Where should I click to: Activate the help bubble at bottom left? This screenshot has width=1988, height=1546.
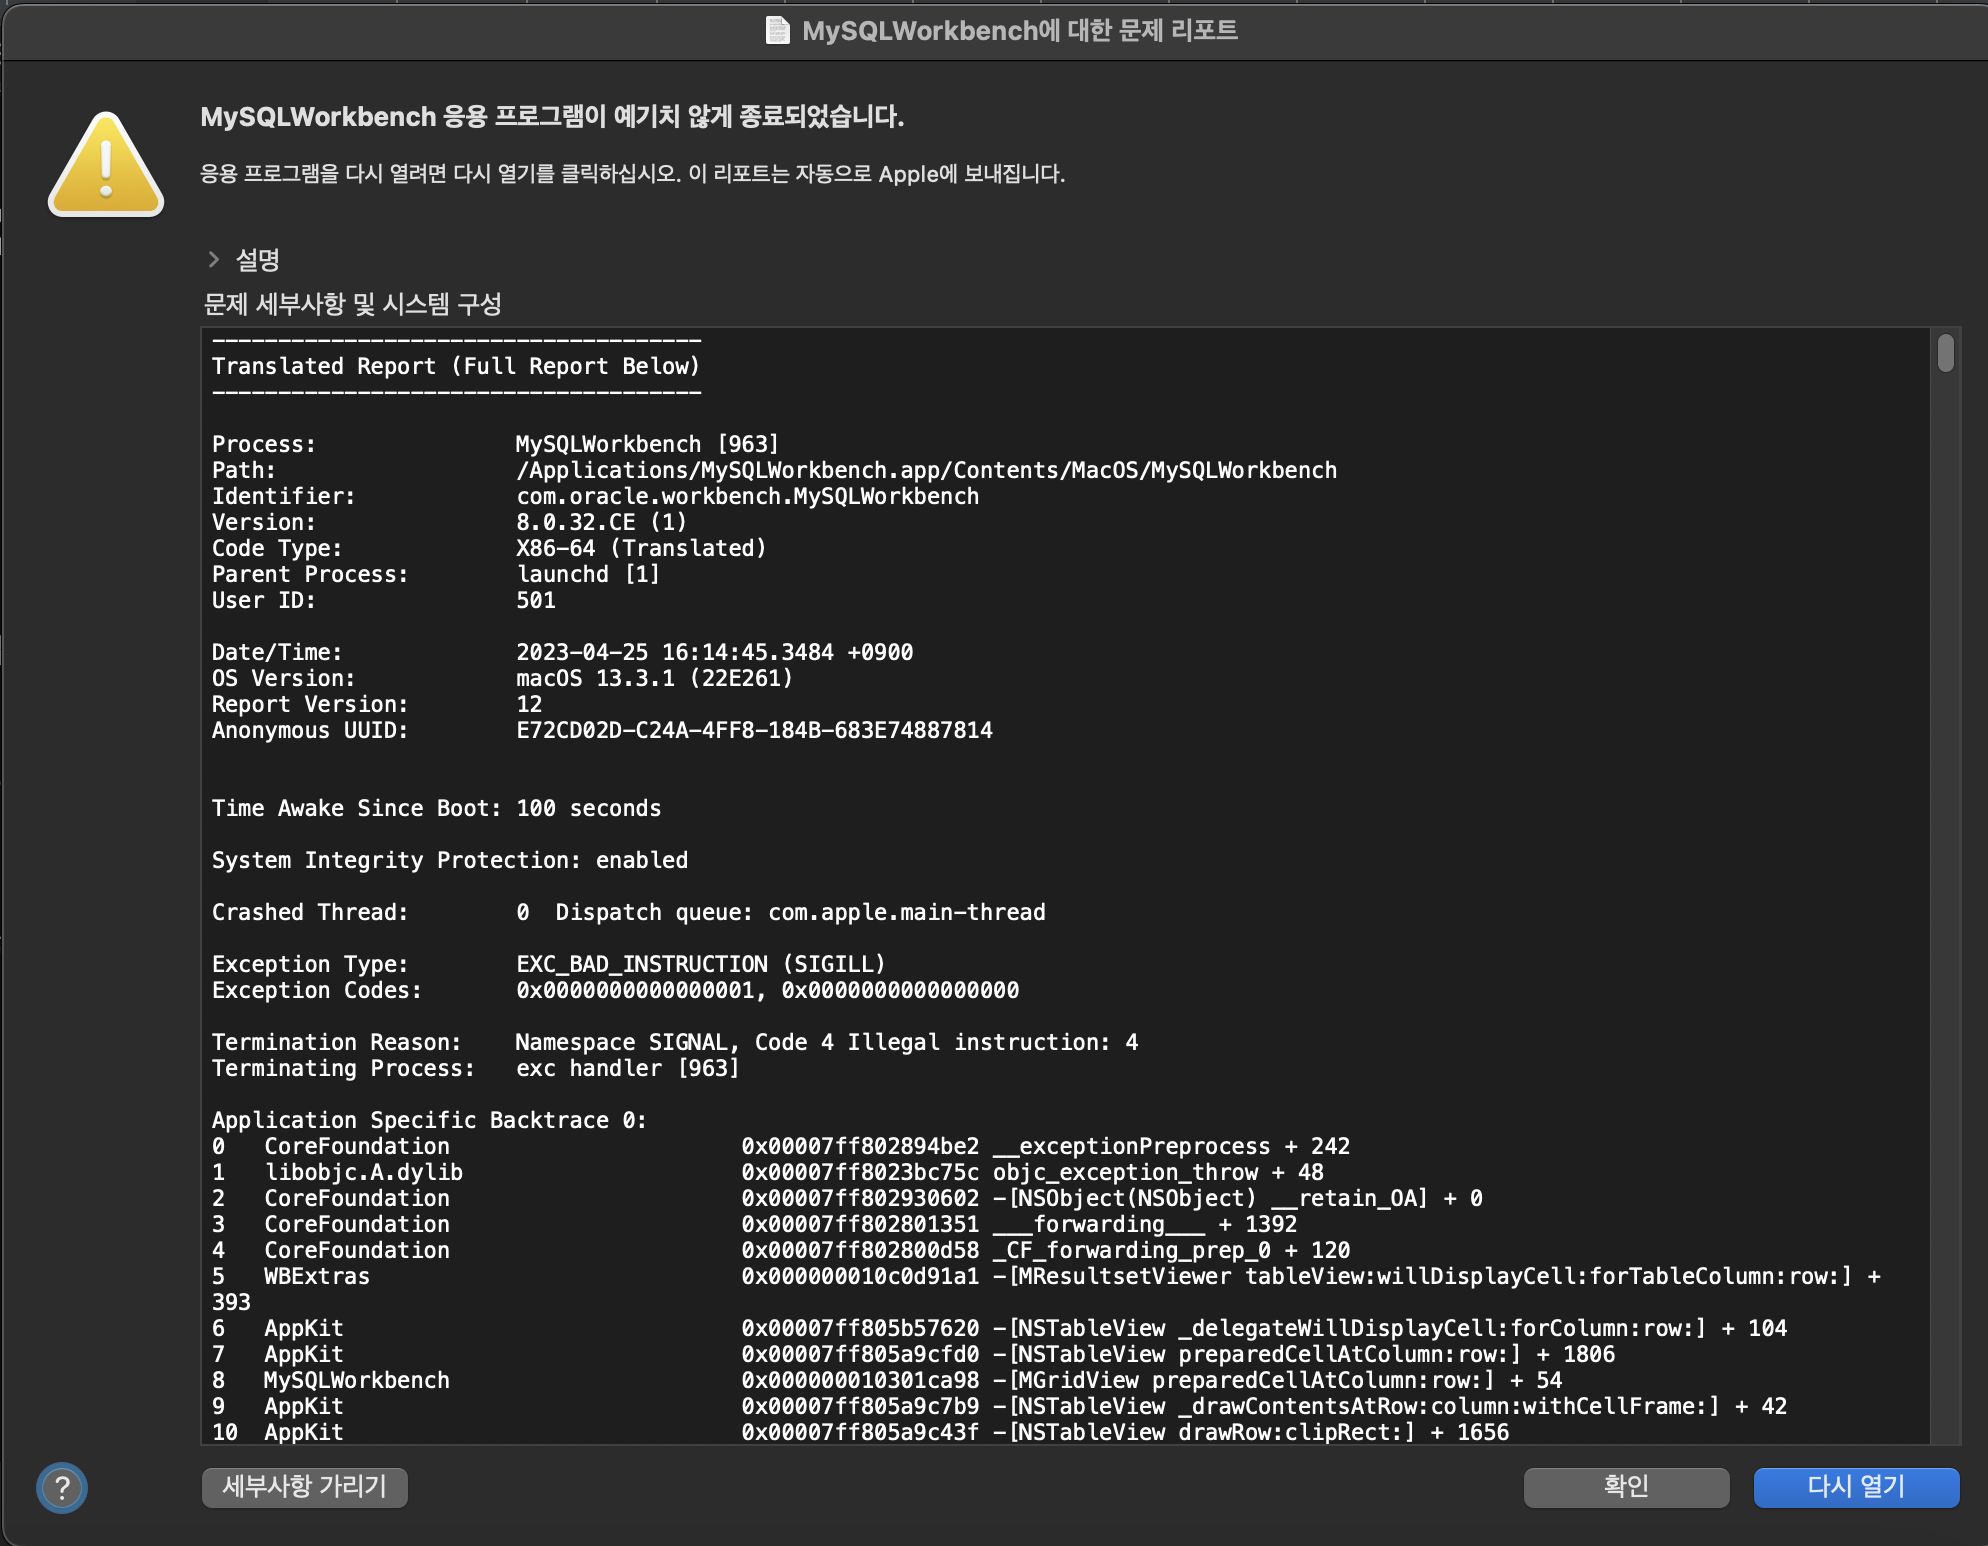click(x=62, y=1488)
